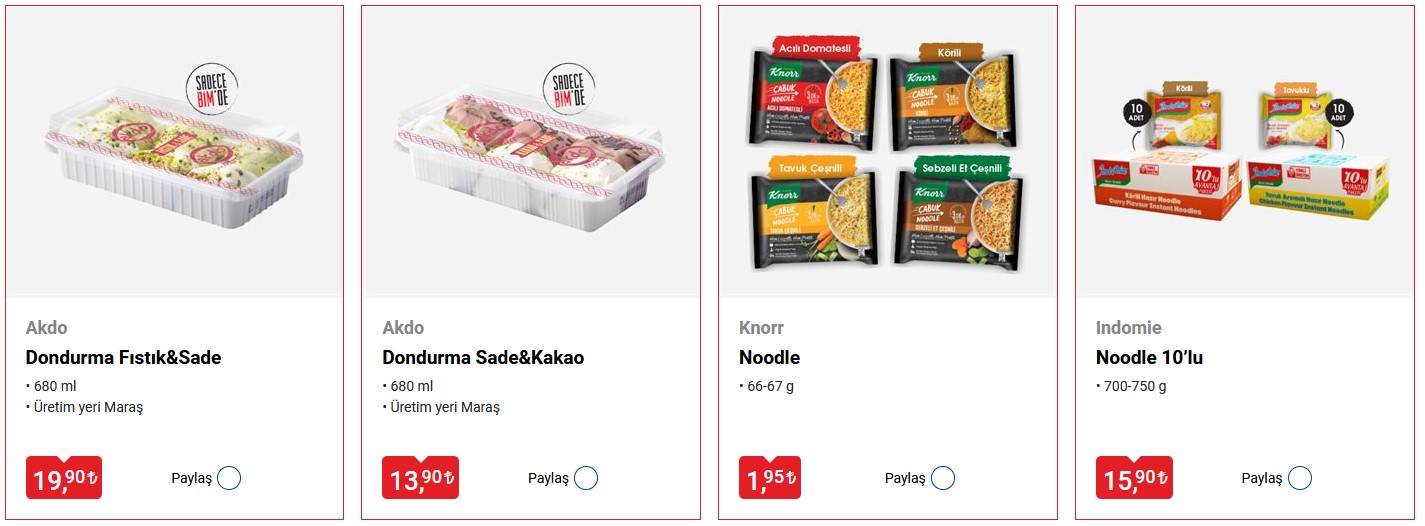
Task: Select the 1,95 price tag
Action: click(x=770, y=478)
